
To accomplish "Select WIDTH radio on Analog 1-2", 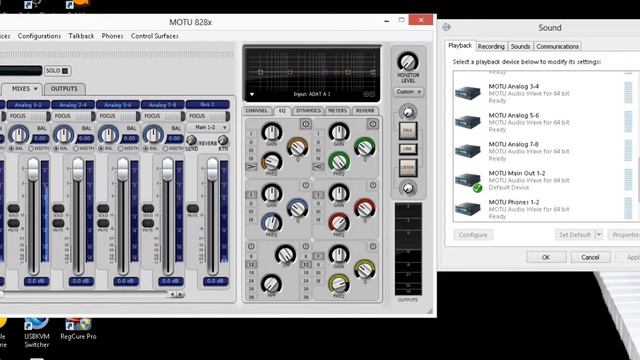I will point(31,149).
